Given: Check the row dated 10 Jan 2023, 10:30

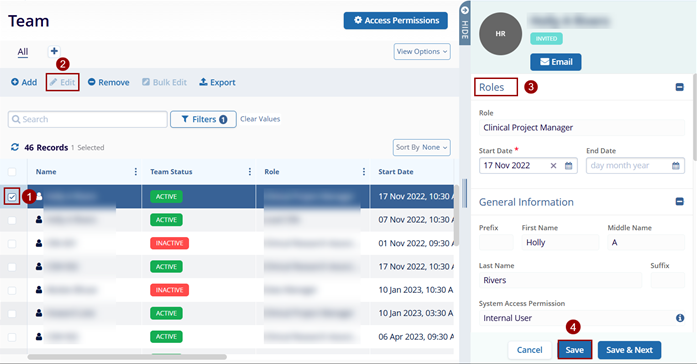Looking at the screenshot, I should 12,290.
